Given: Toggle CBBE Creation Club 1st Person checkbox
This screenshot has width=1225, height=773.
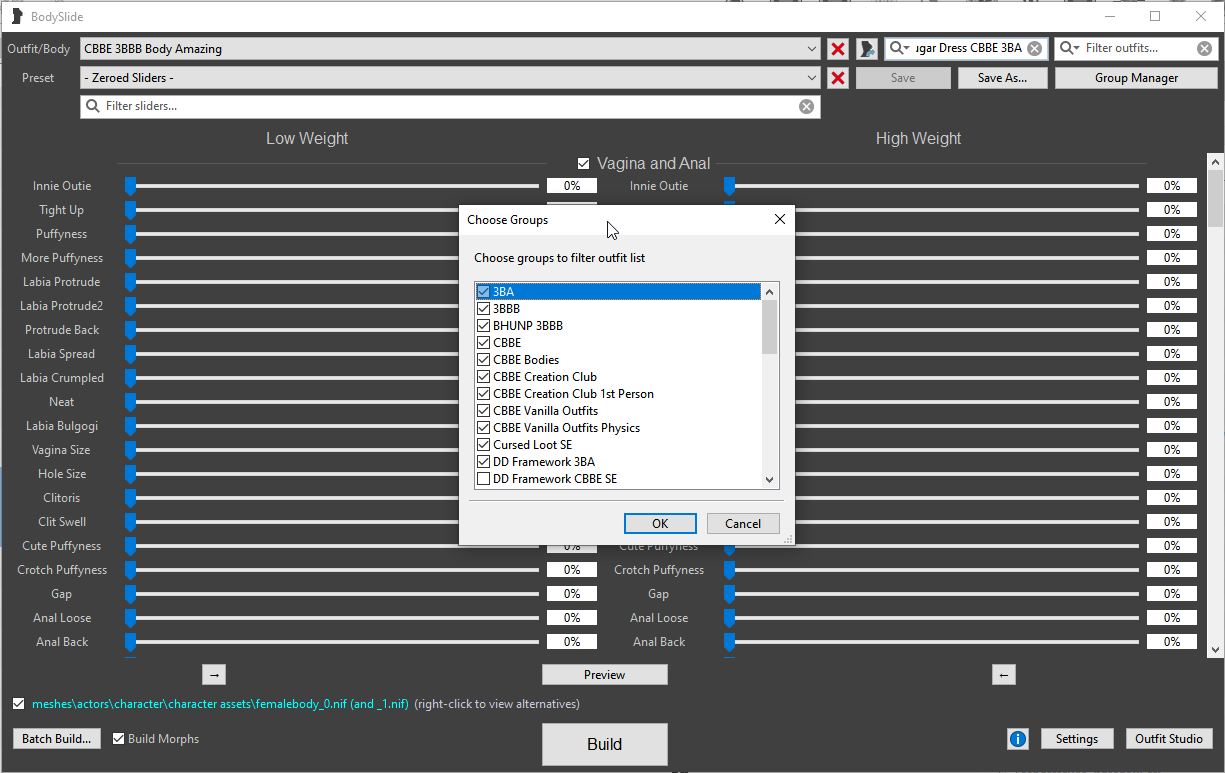Looking at the screenshot, I should [484, 394].
